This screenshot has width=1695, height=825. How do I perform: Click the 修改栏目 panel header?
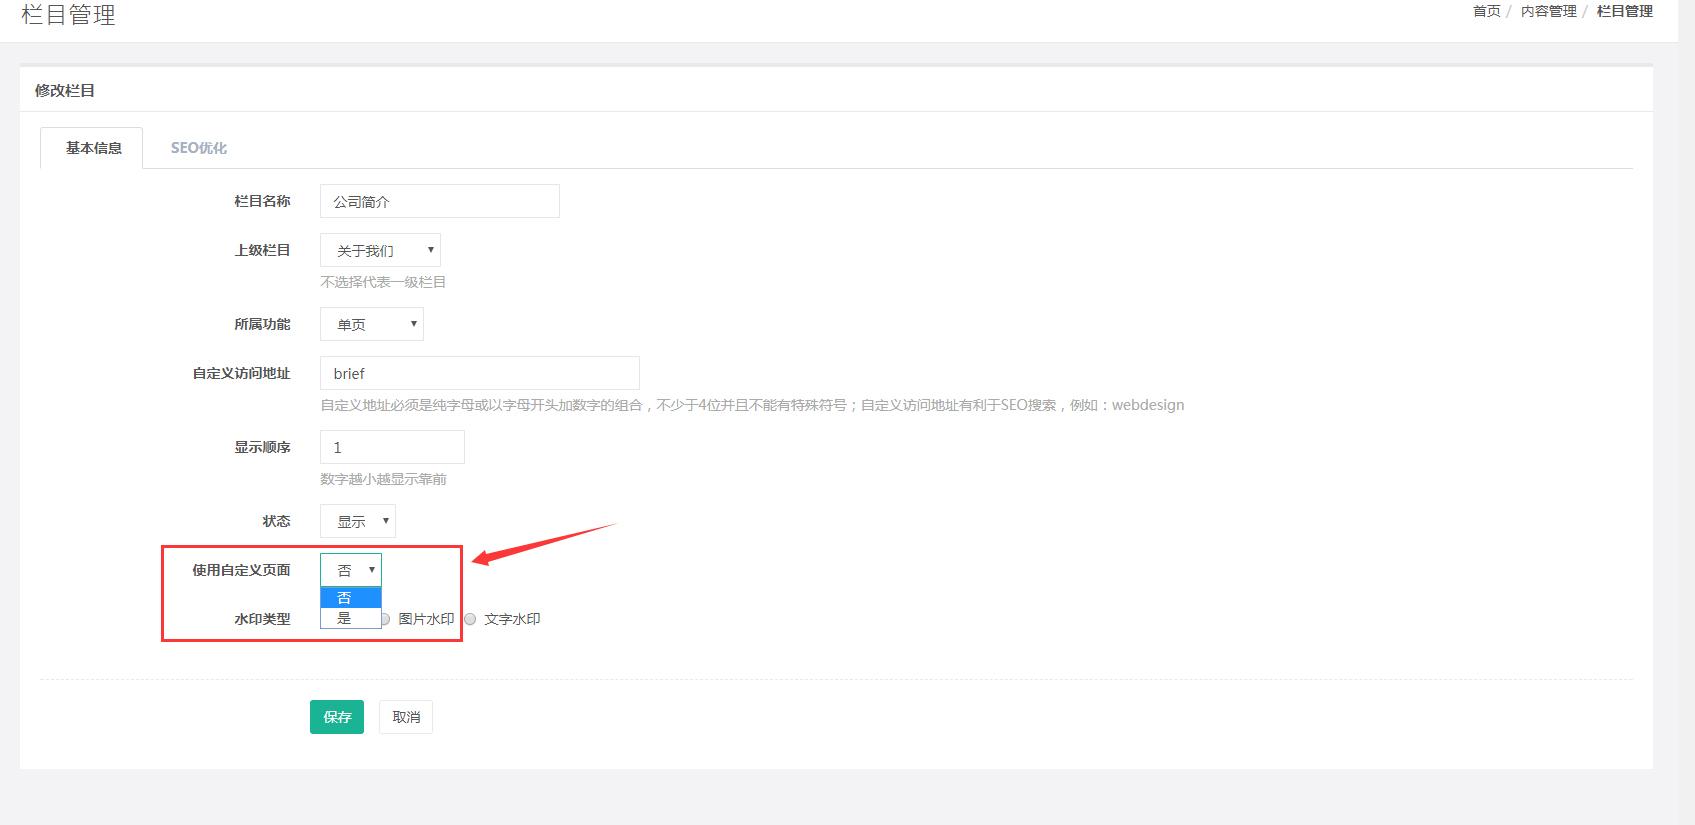65,90
